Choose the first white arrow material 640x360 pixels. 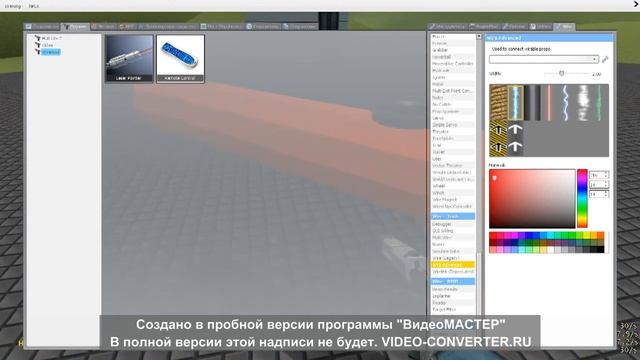[515, 130]
